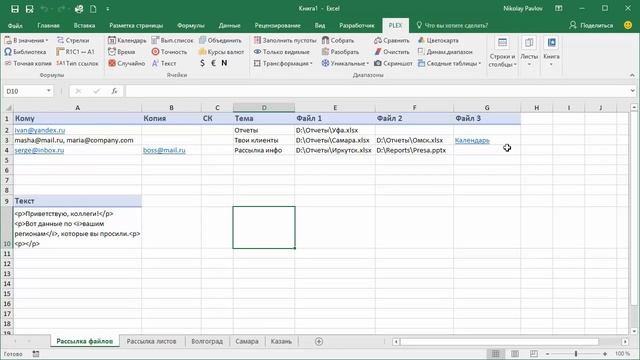Click the Стрелки tool in the ribbon
Image resolution: width=640 pixels, height=360 pixels.
pyautogui.click(x=73, y=40)
